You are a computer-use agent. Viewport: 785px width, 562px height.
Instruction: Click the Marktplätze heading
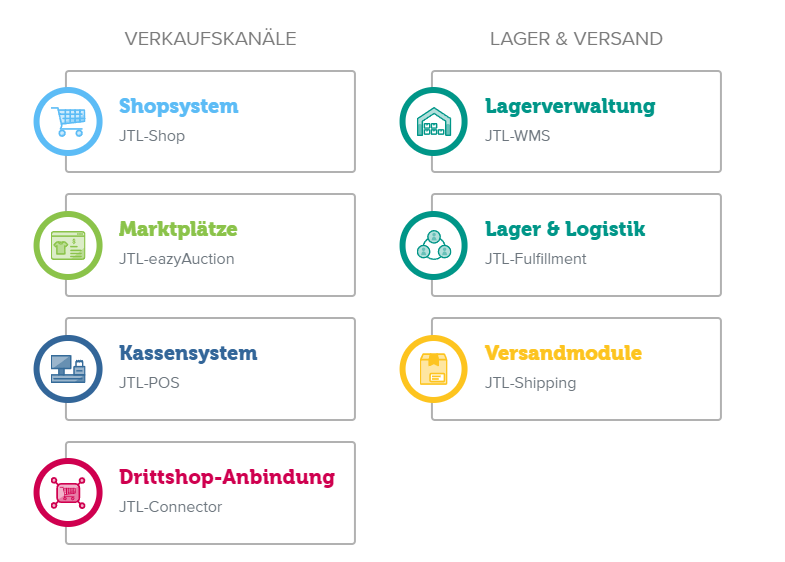[x=178, y=229]
